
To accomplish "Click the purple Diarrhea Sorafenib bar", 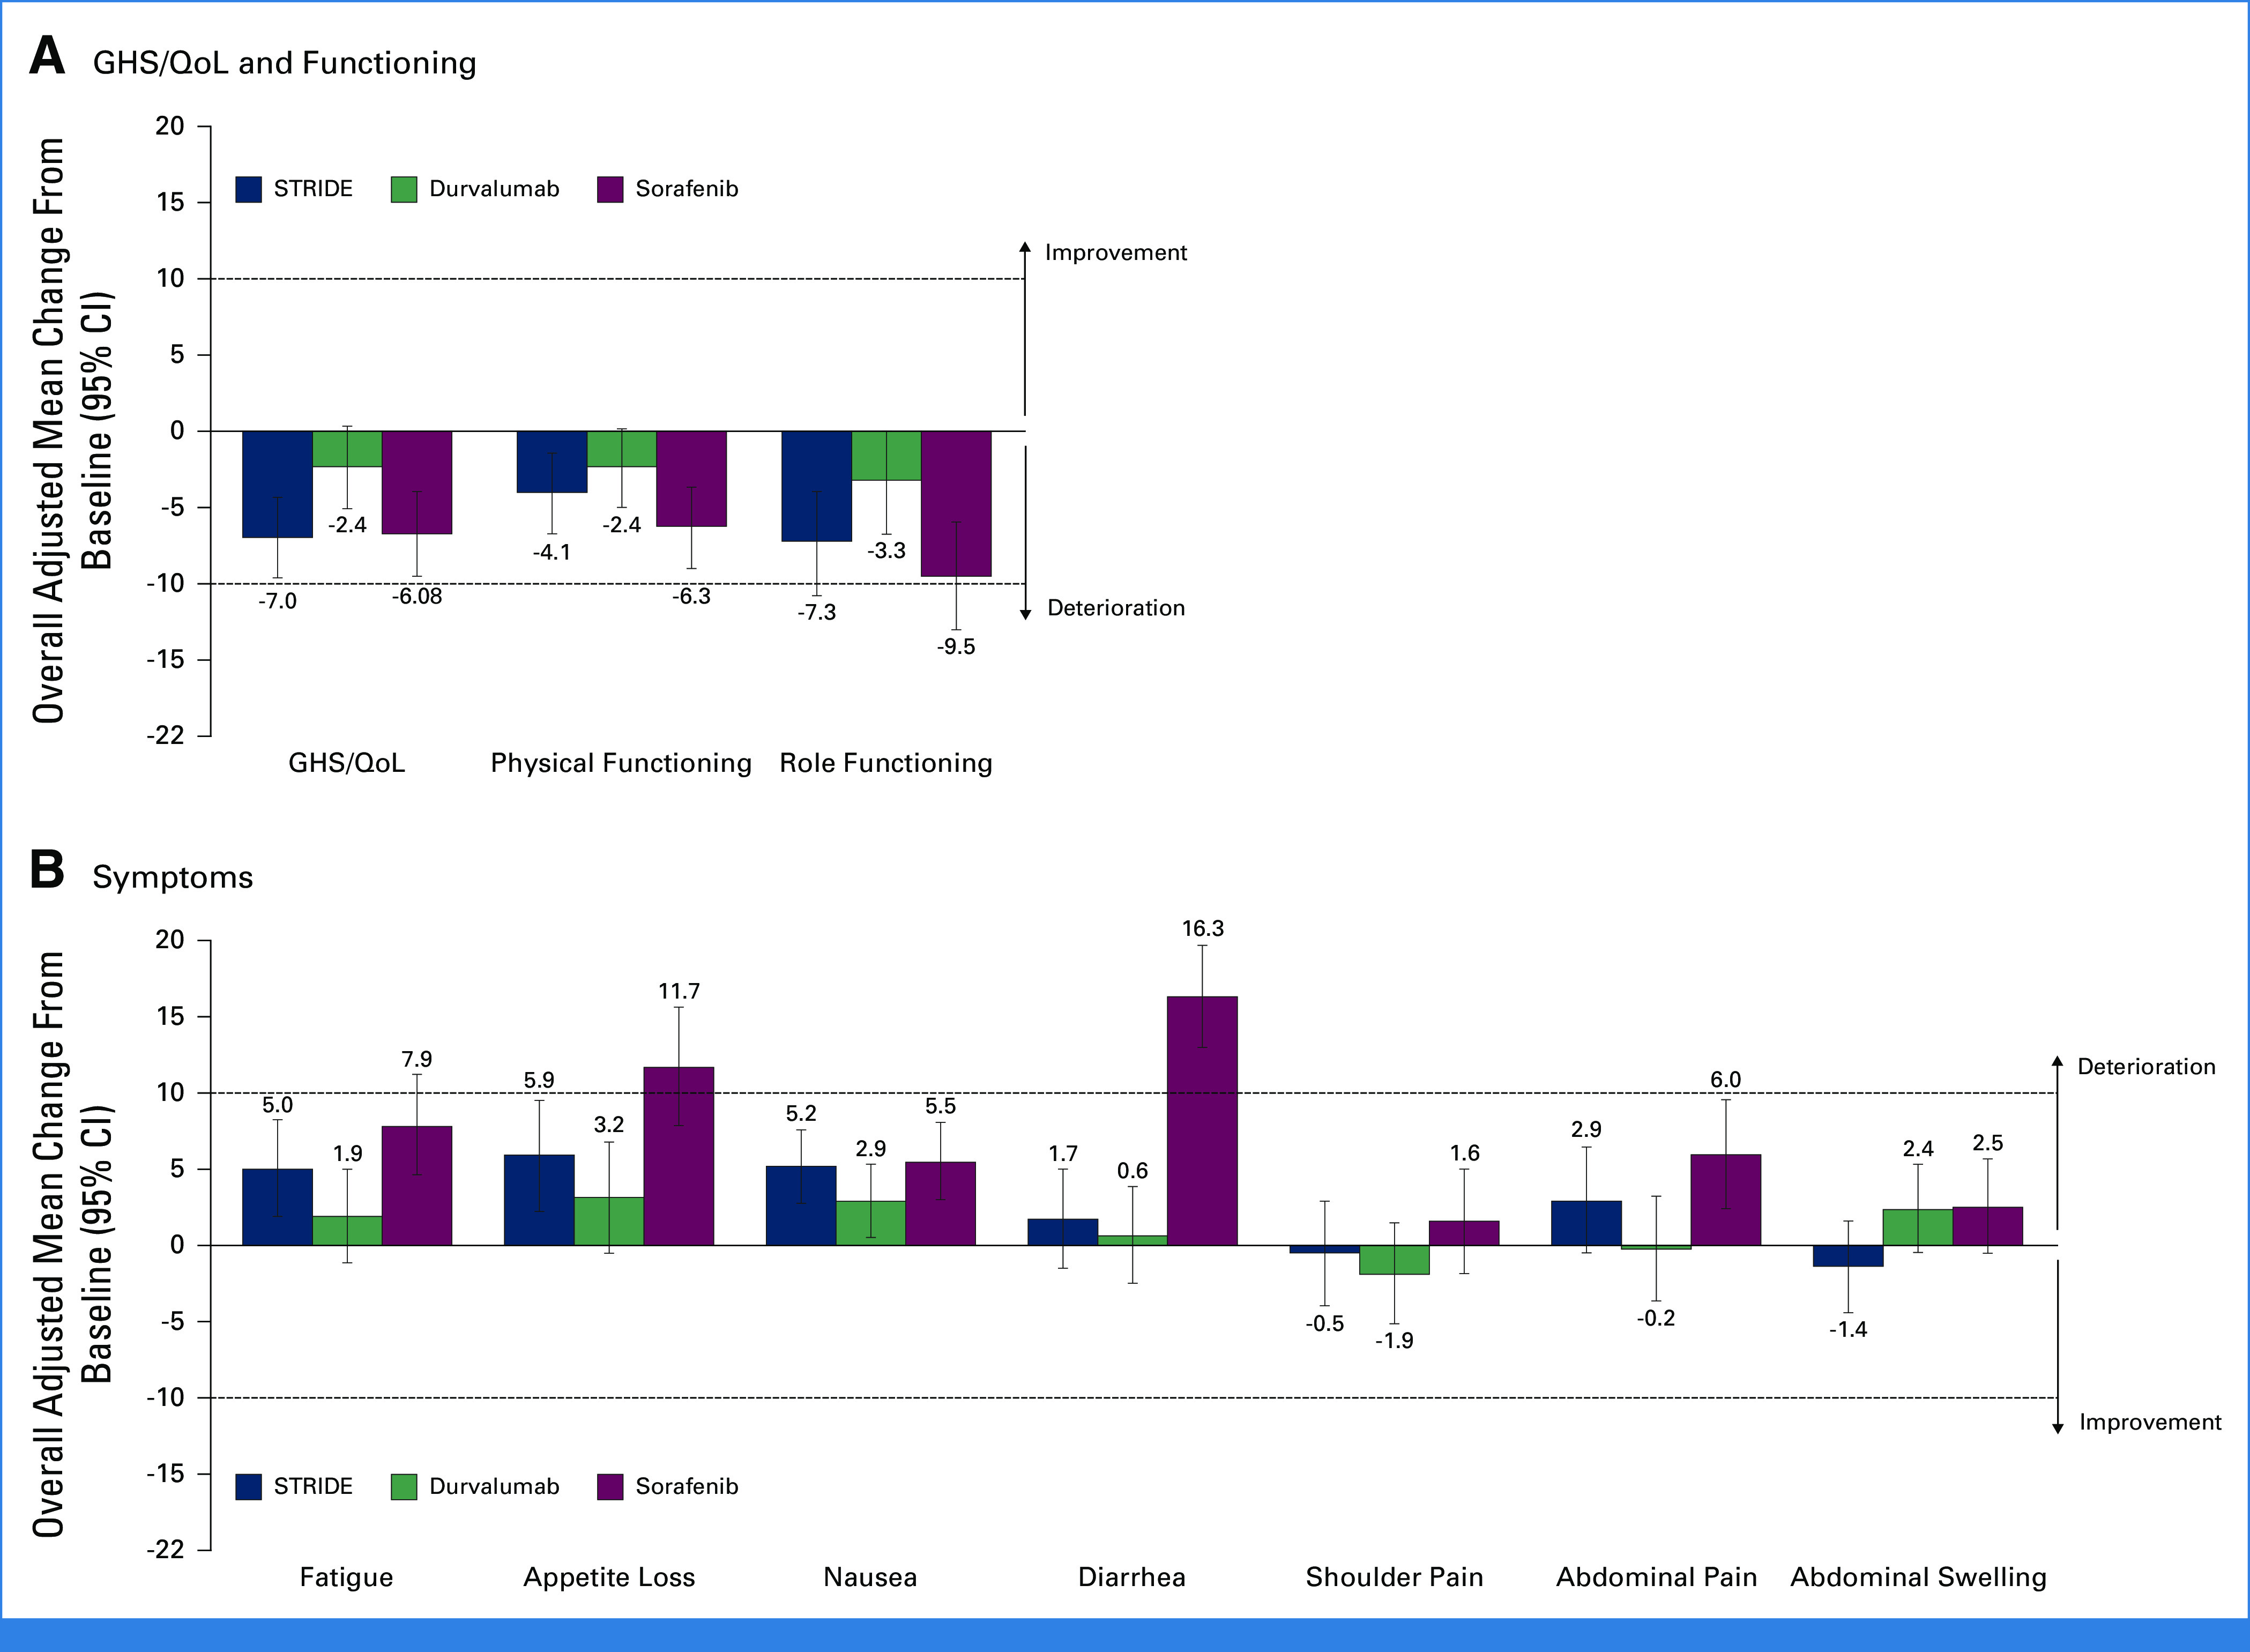I will 1202,1121.
